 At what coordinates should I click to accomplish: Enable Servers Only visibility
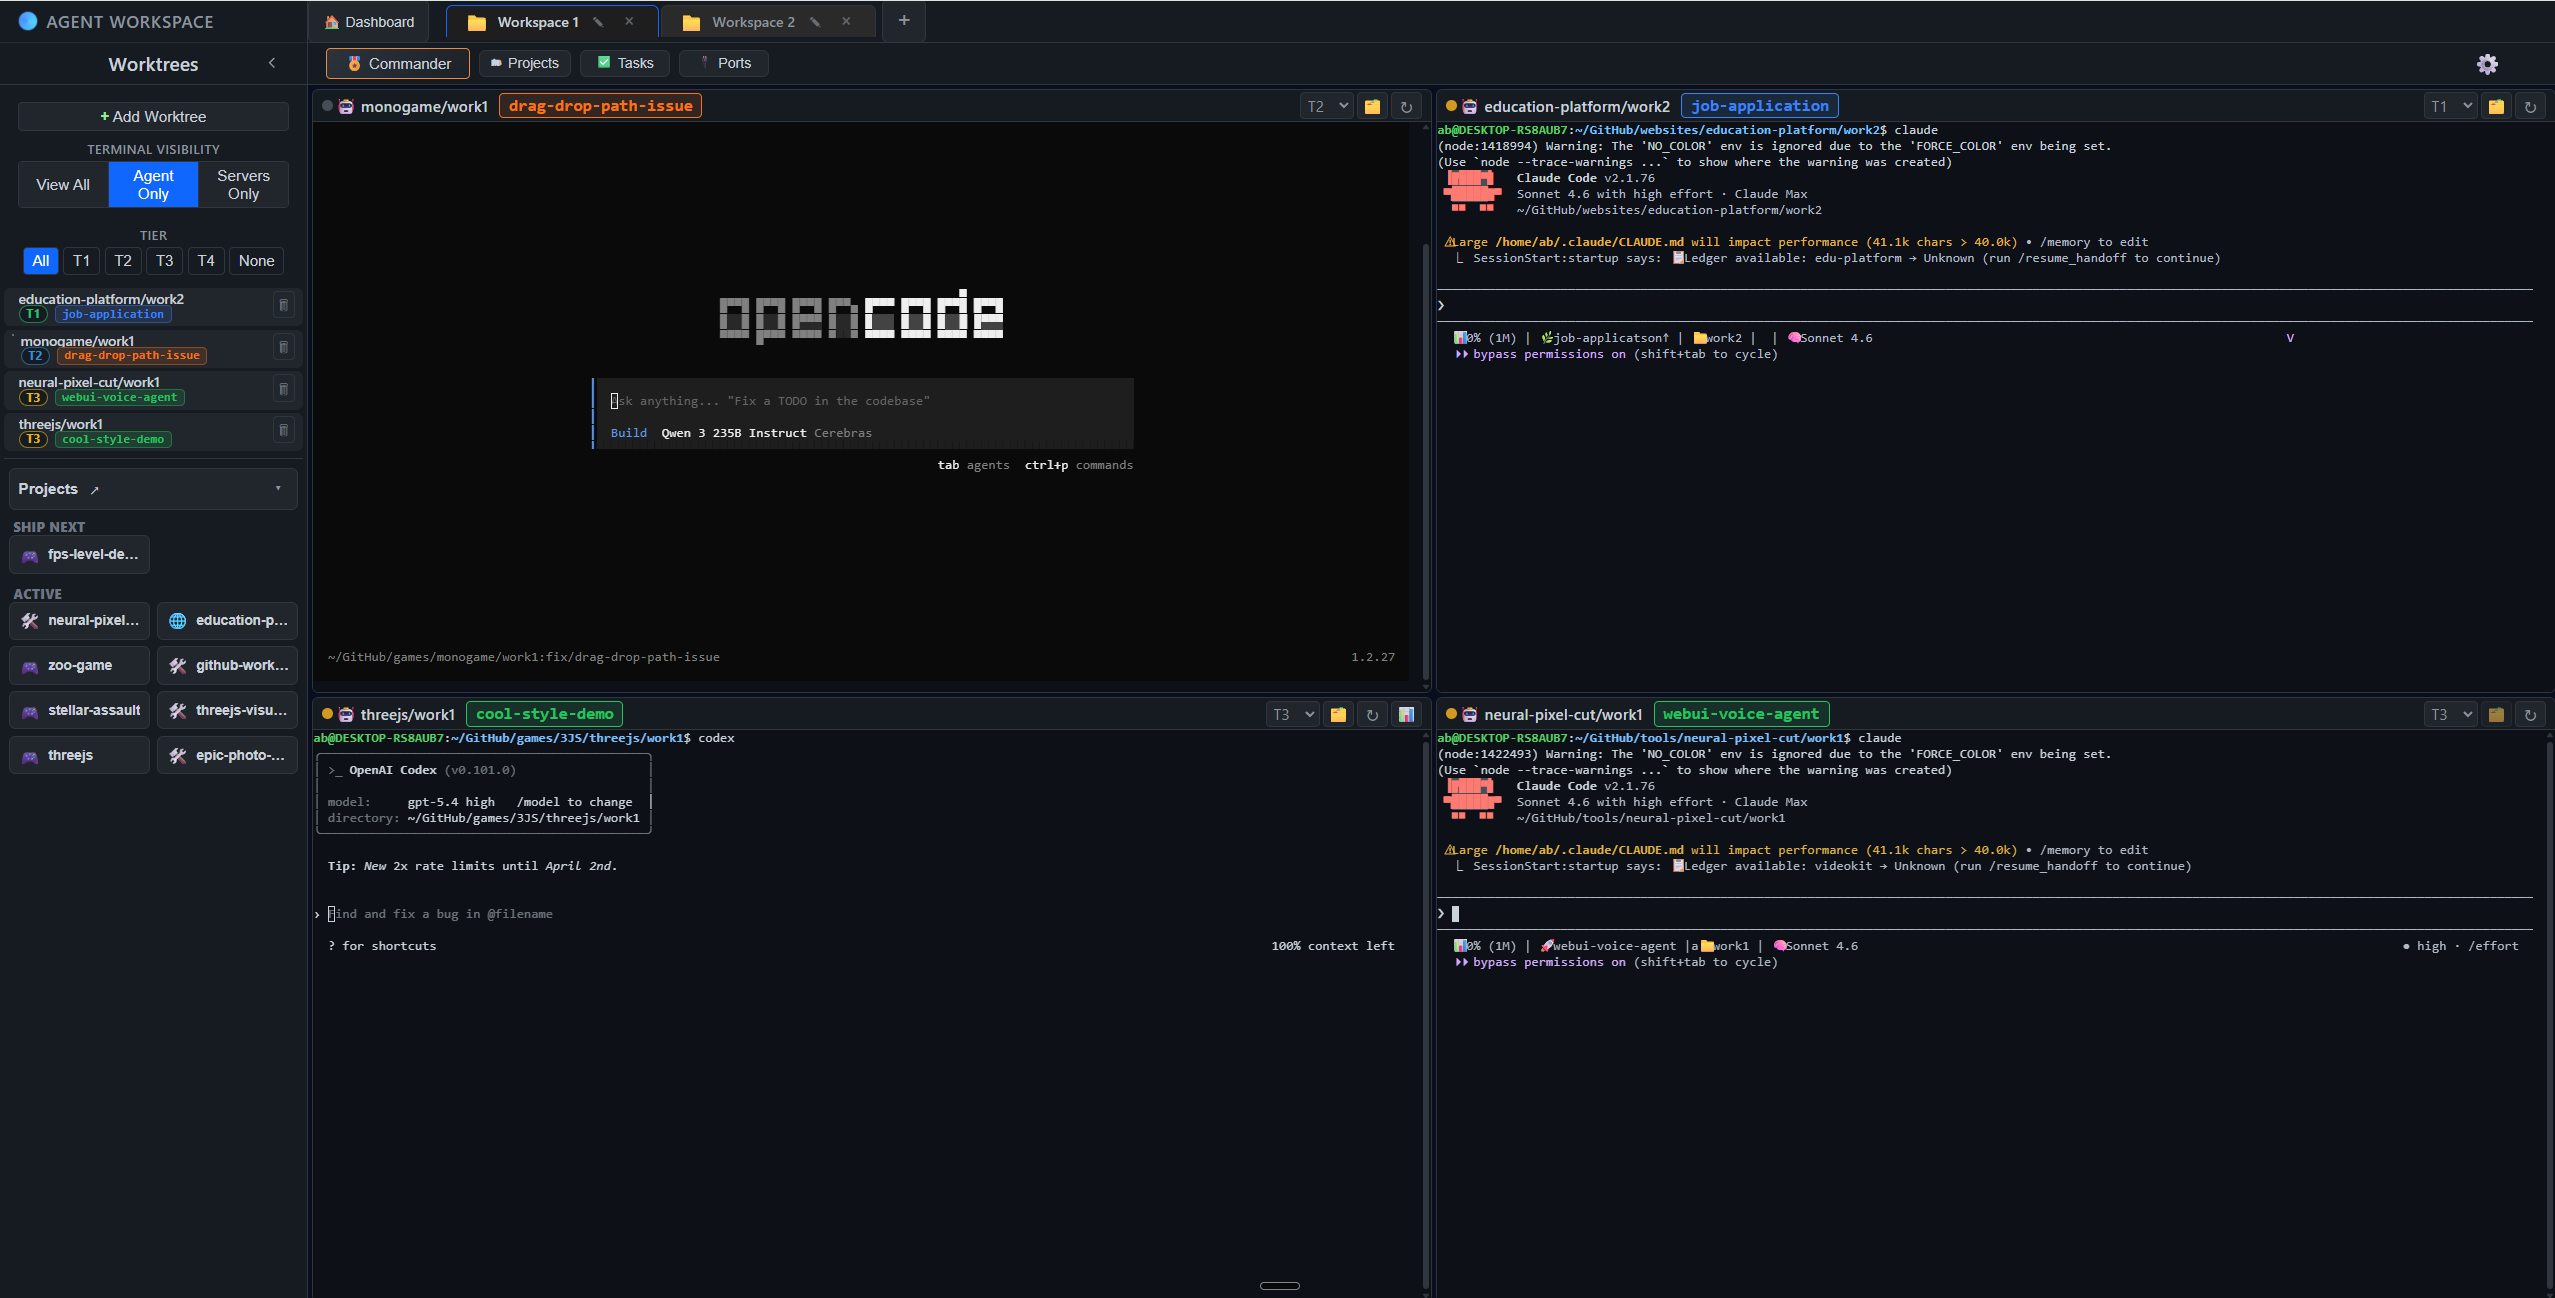pos(243,184)
